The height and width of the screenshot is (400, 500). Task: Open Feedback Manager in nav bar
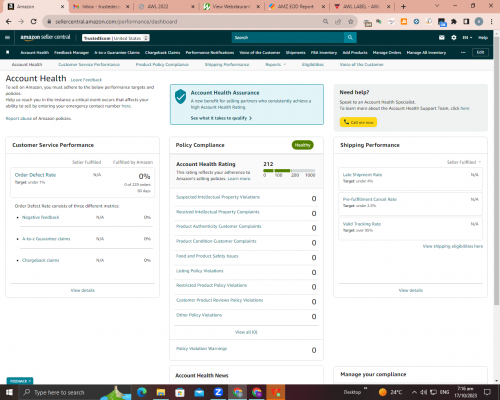(72, 52)
